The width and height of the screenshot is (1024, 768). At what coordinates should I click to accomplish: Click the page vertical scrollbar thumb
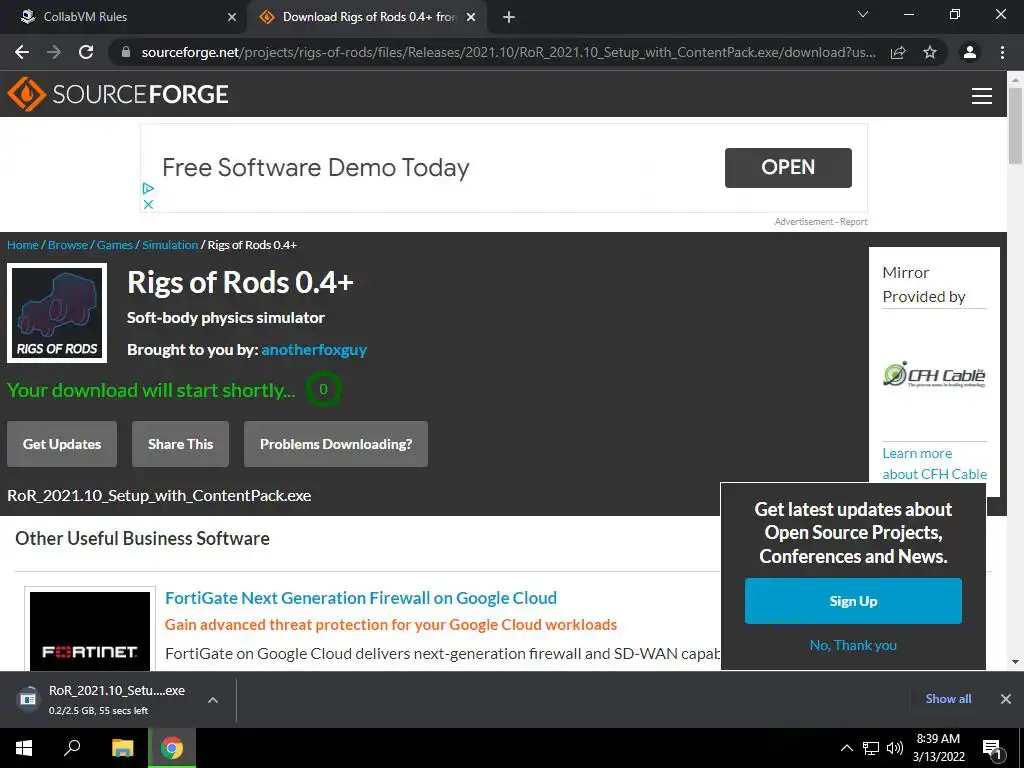click(x=1015, y=125)
